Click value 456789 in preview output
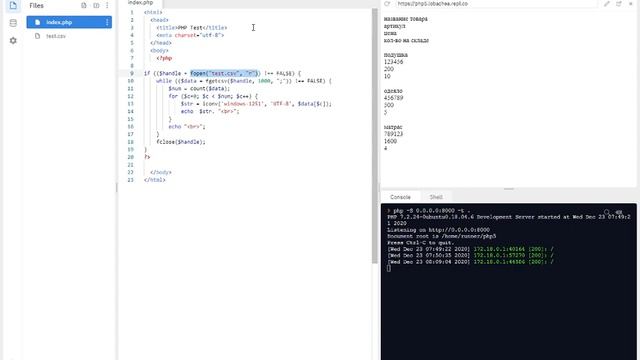The image size is (640, 360). click(393, 98)
